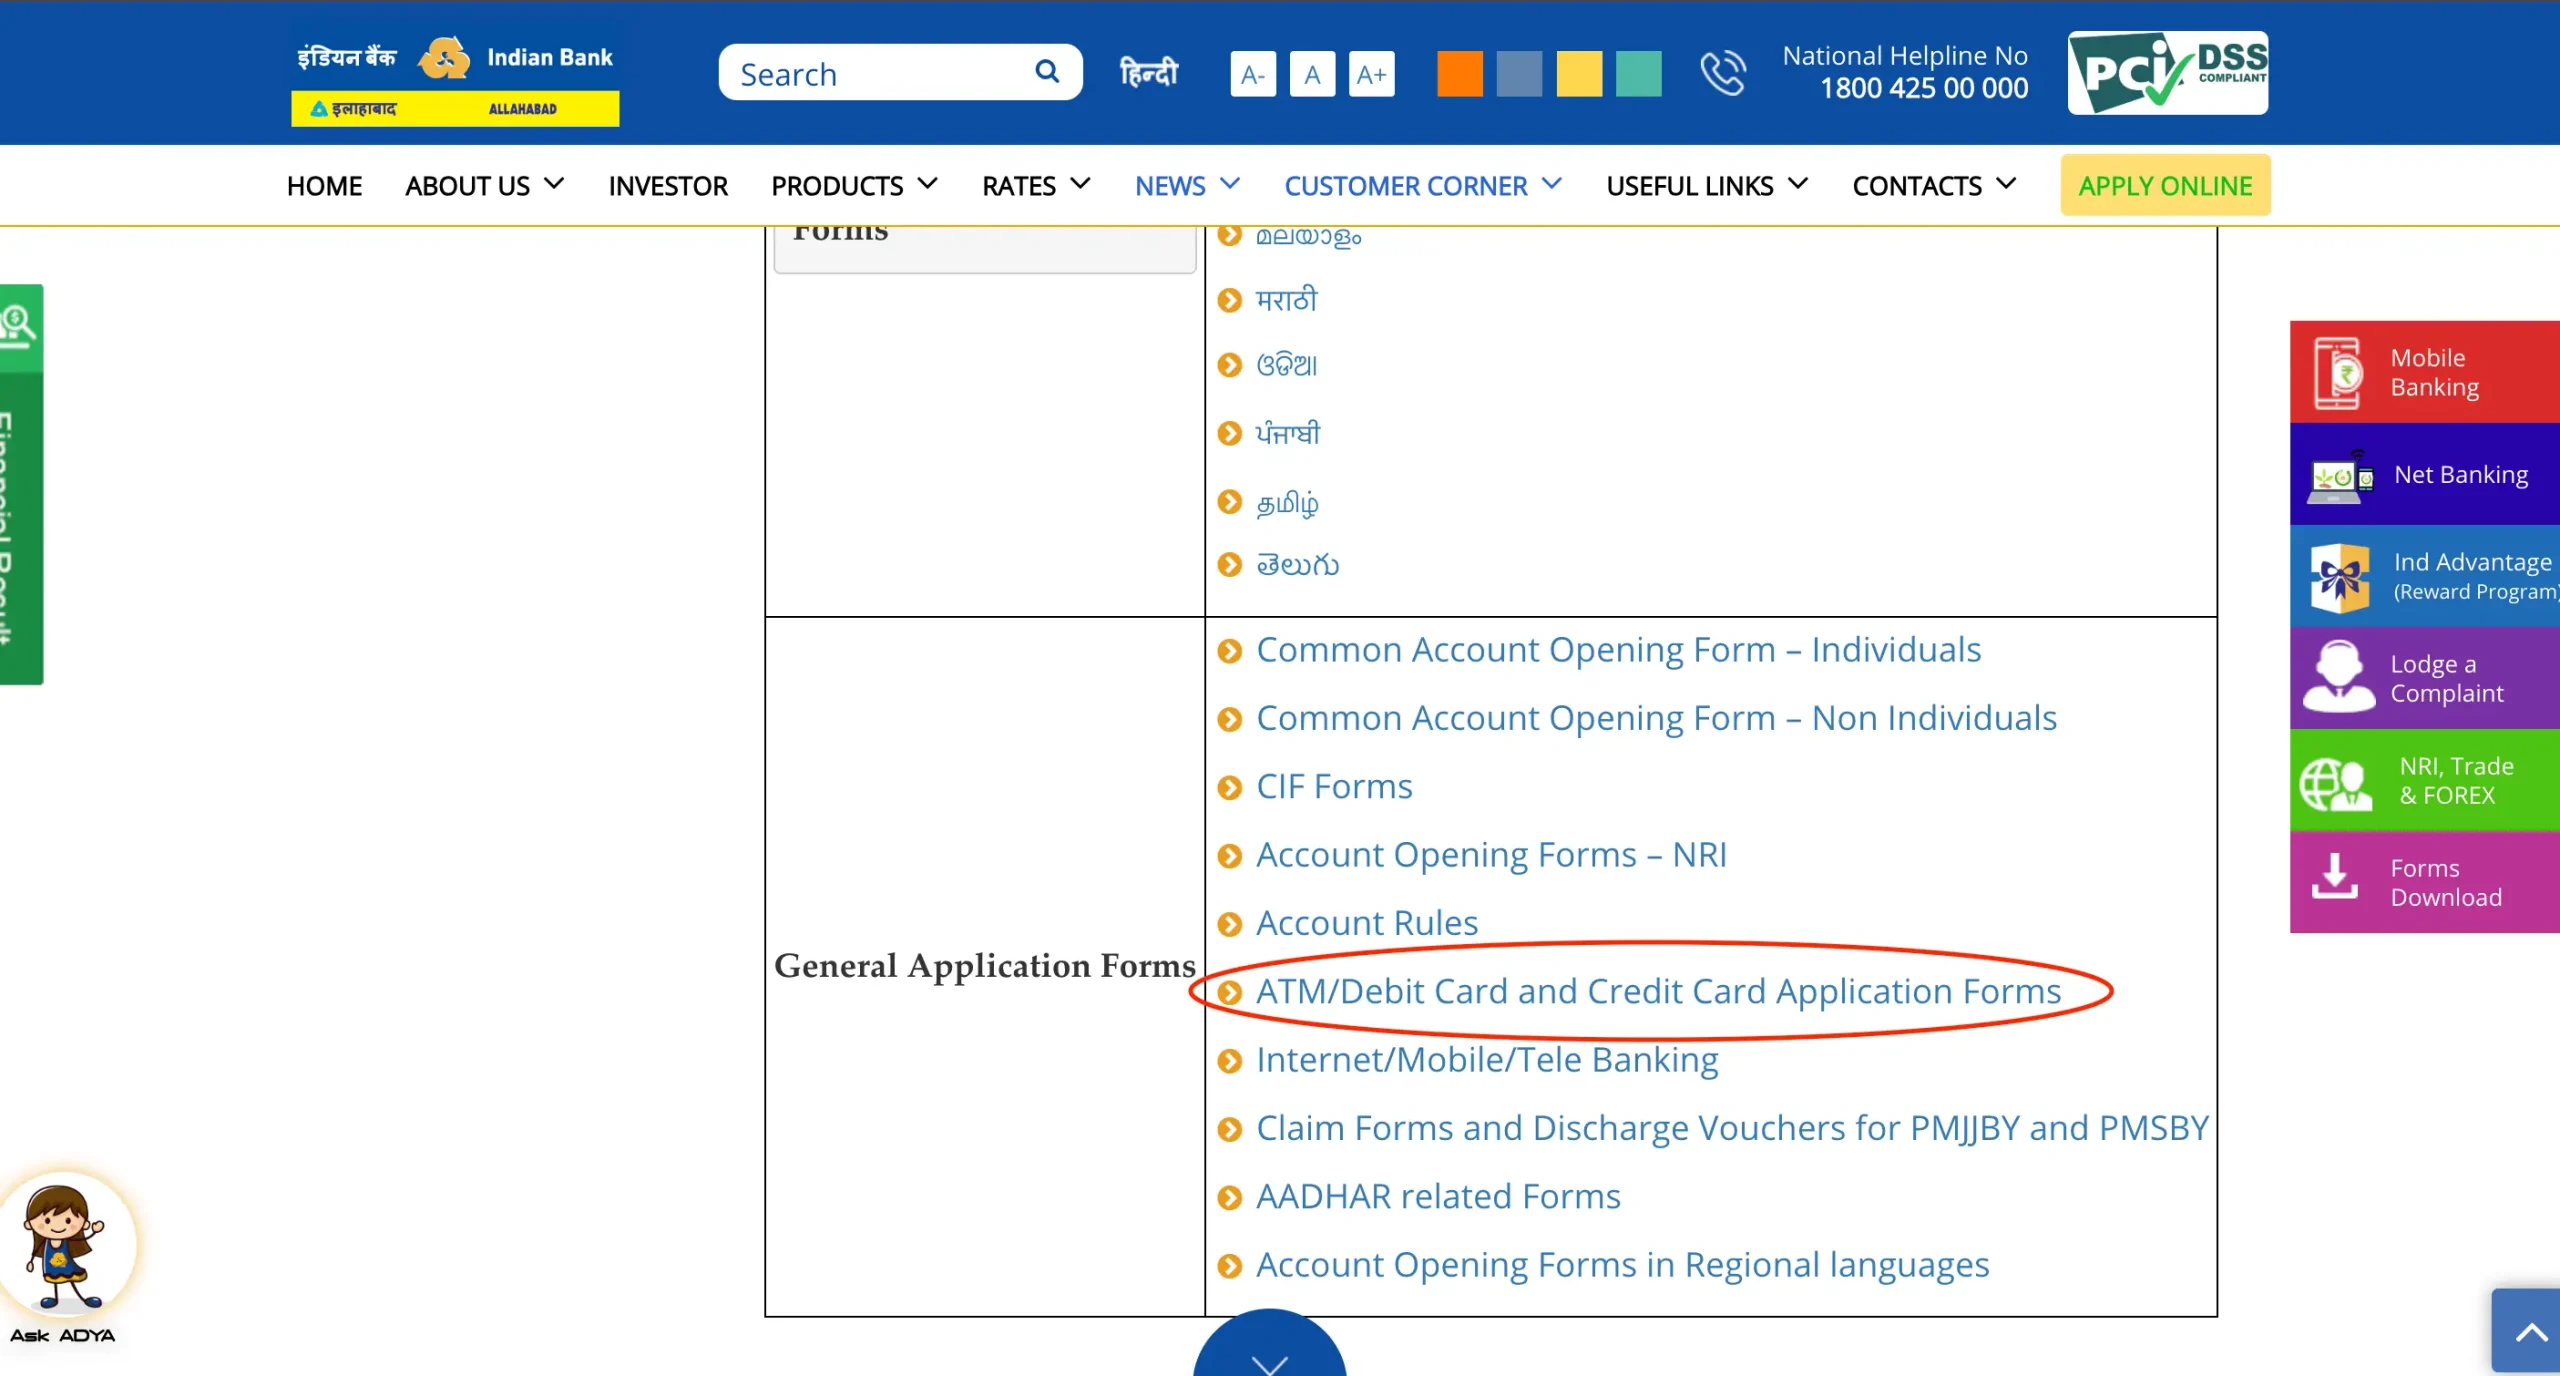The height and width of the screenshot is (1376, 2560).
Task: Open Mobile Banking from the sidebar
Action: [2339, 371]
